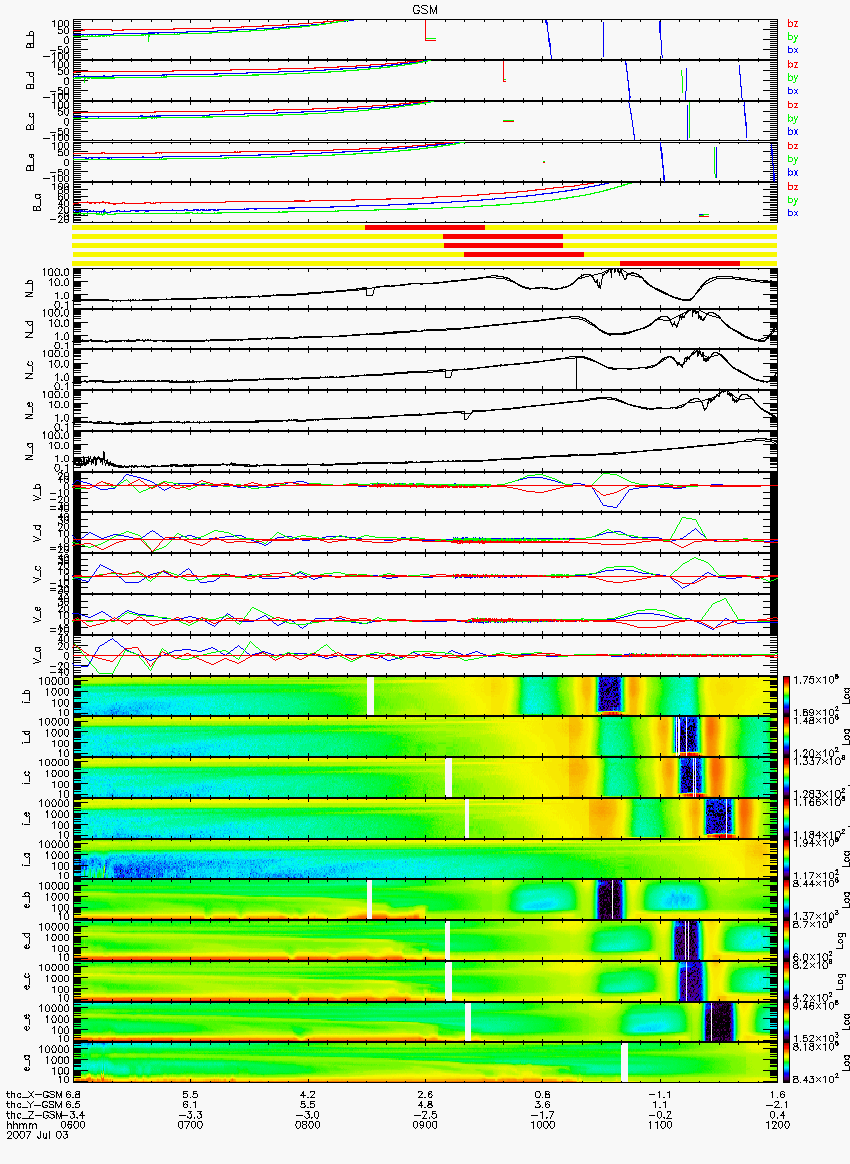Click the 0900 time tick label
850x1164 pixels.
coord(425,1125)
